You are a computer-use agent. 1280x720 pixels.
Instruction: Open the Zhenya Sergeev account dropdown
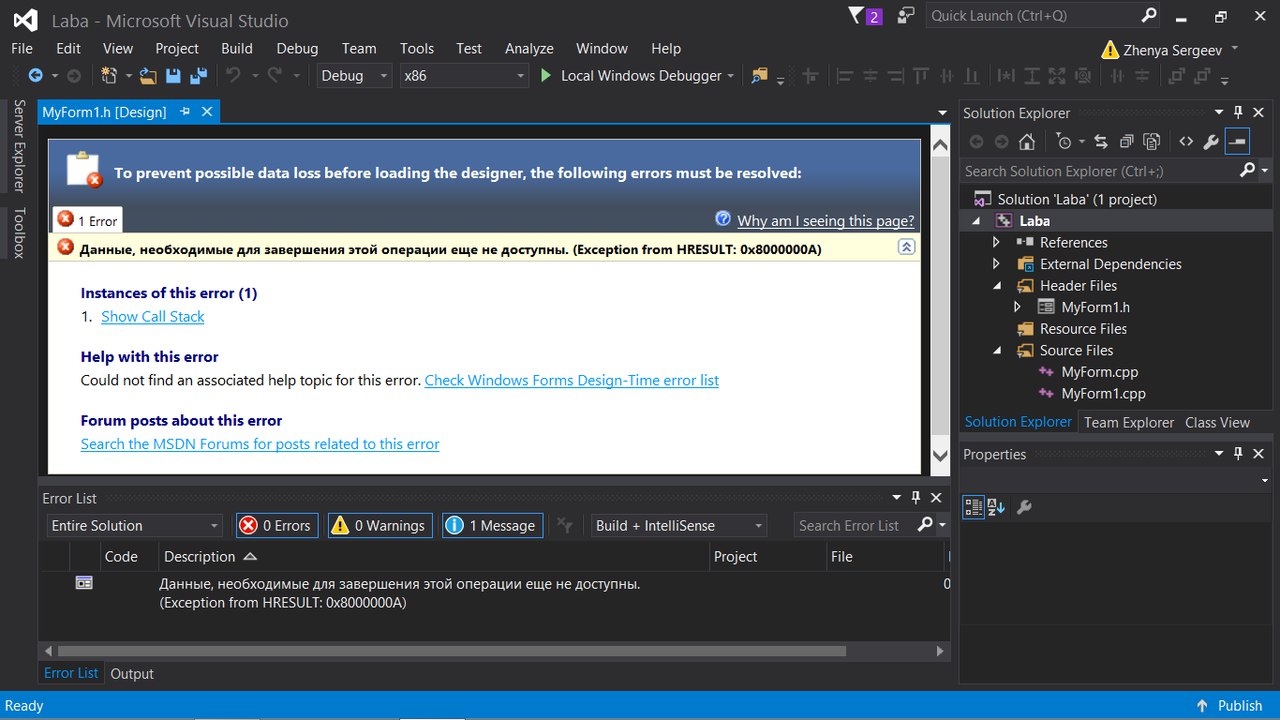coord(1234,48)
